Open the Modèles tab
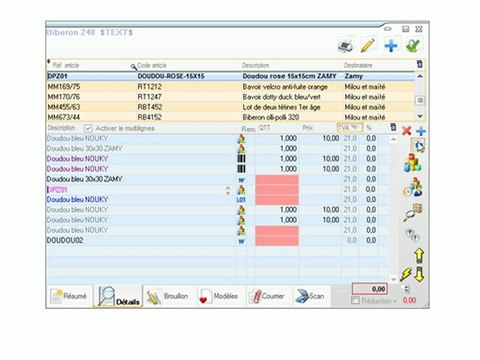Viewport: 480px width, 360px height. tap(221, 296)
